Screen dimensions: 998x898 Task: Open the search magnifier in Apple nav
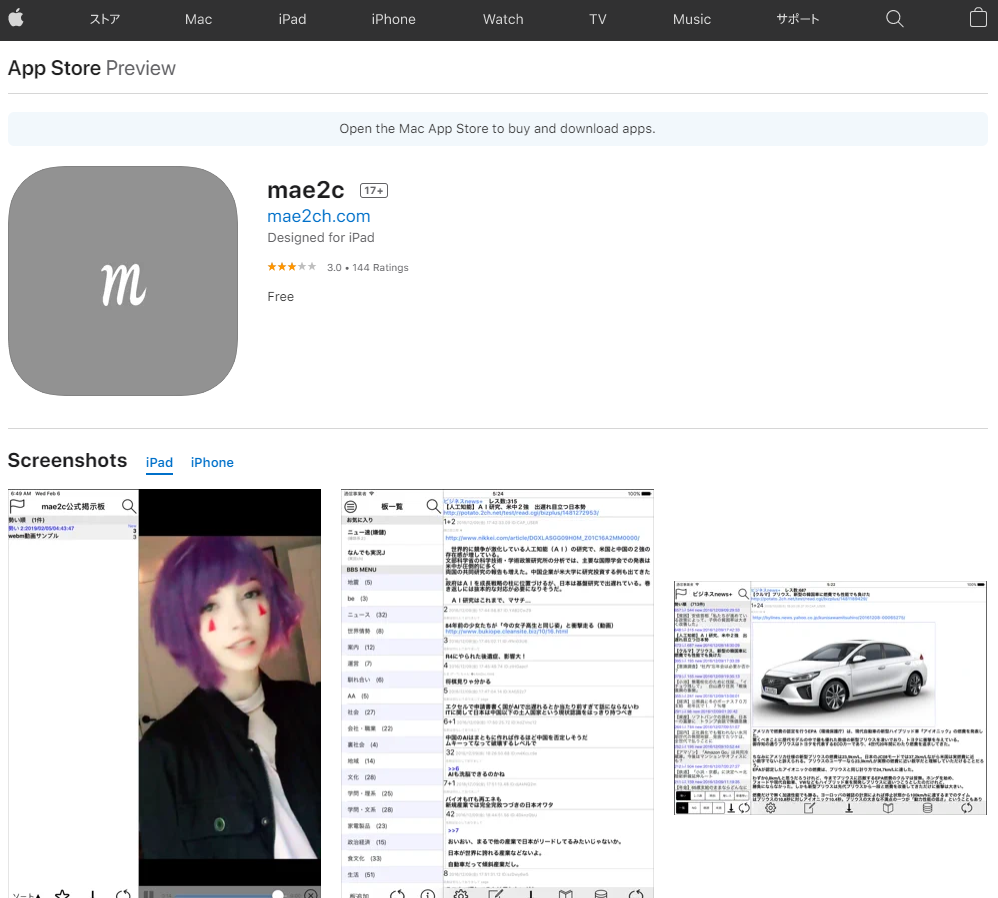click(x=894, y=19)
